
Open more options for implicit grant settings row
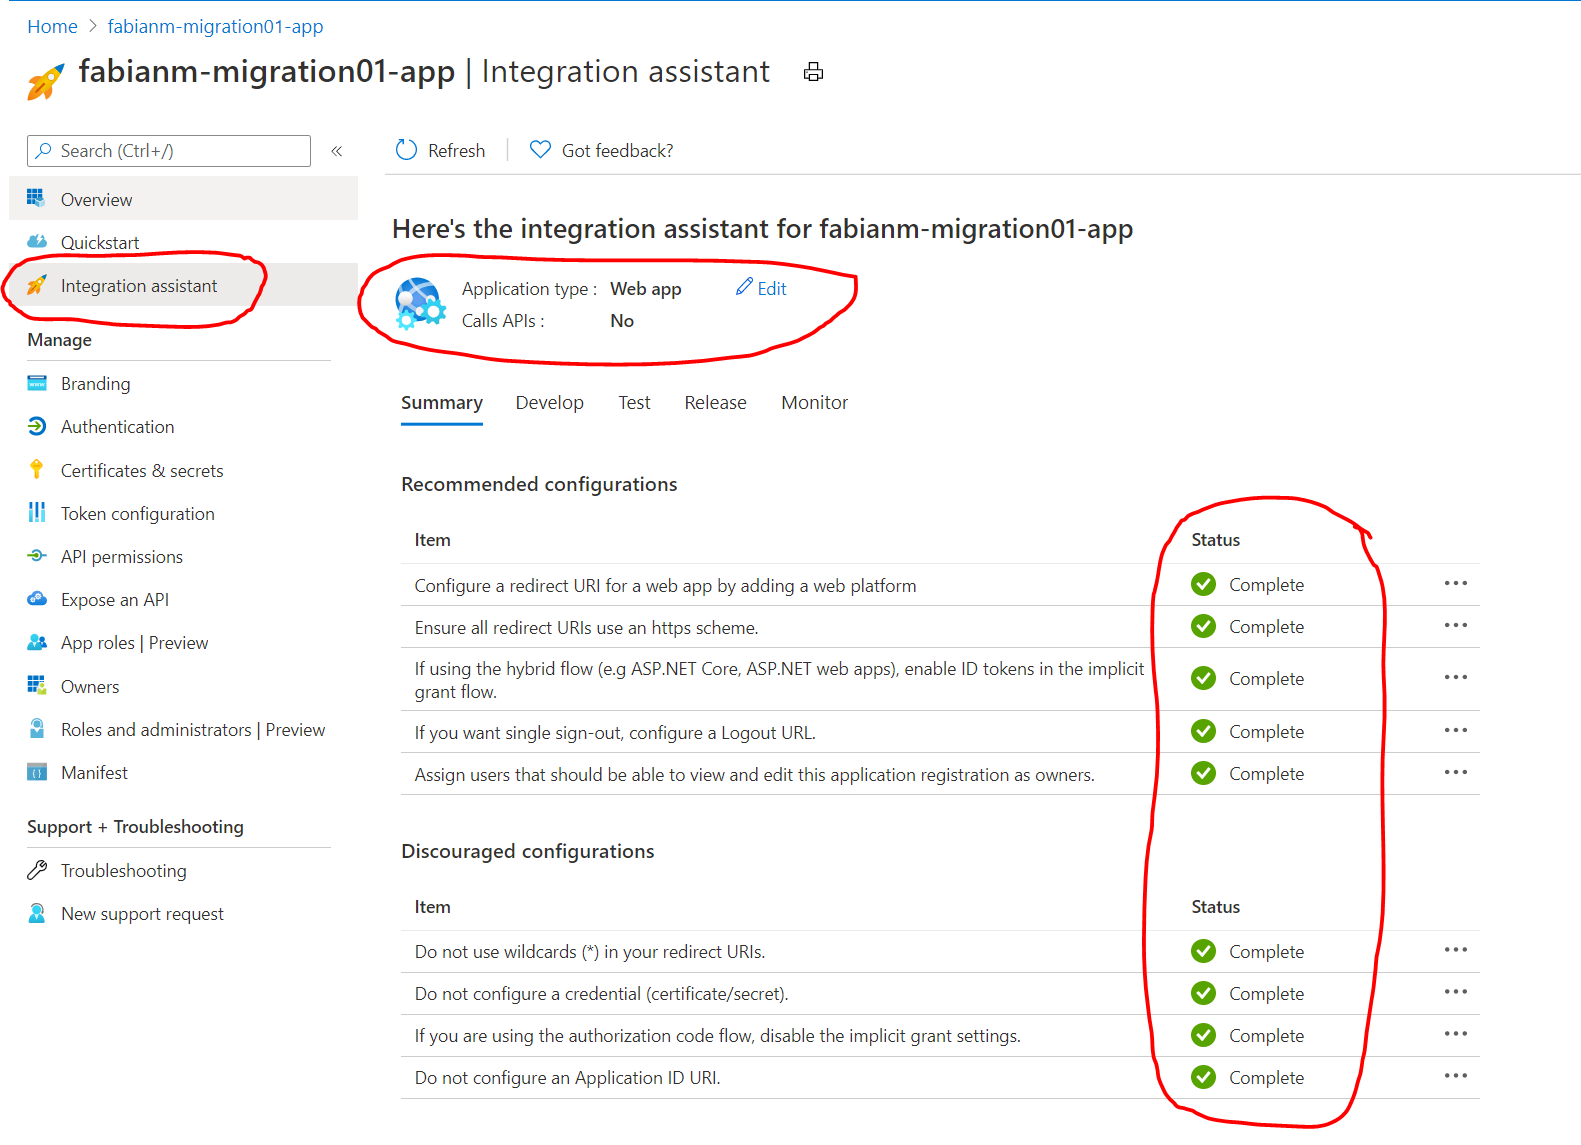click(1455, 1034)
